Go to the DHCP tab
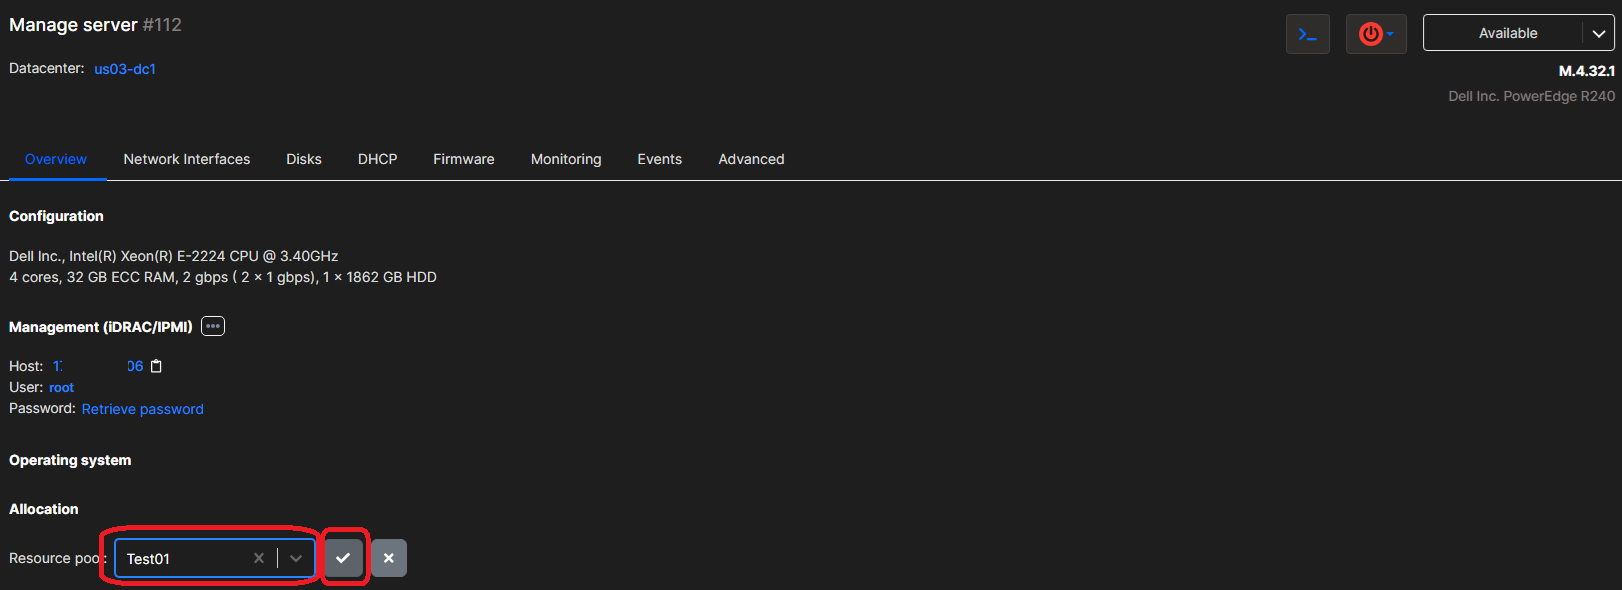The image size is (1622, 590). (x=377, y=159)
